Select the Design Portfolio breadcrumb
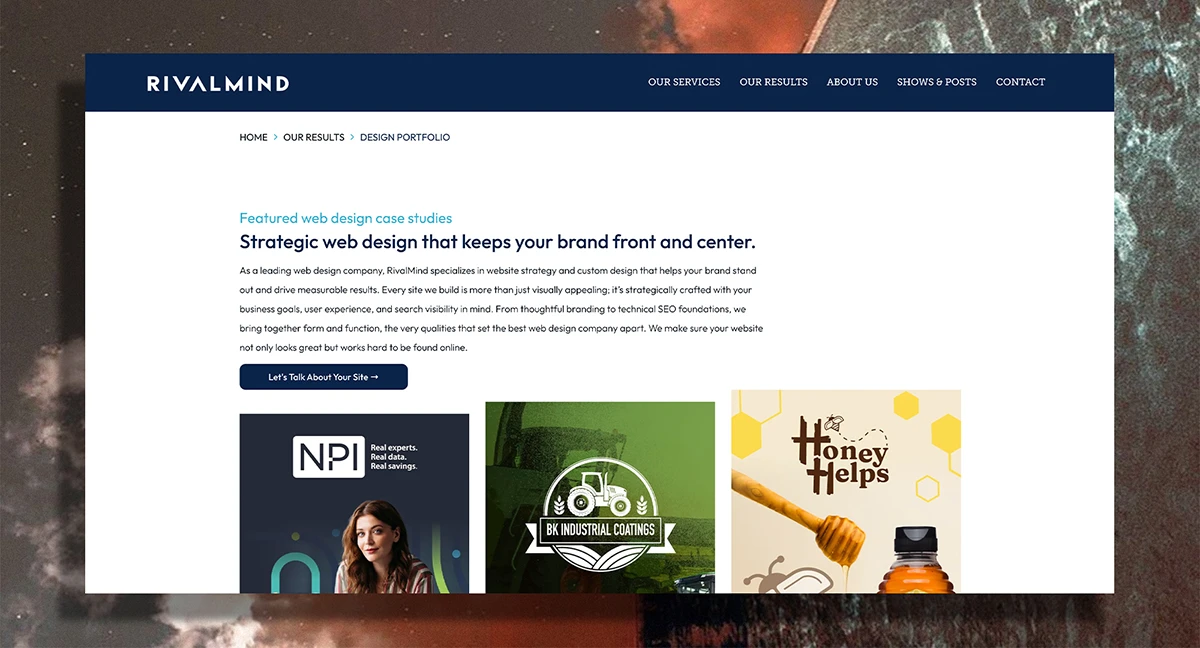Screen dimensions: 1200x648 (x=405, y=137)
